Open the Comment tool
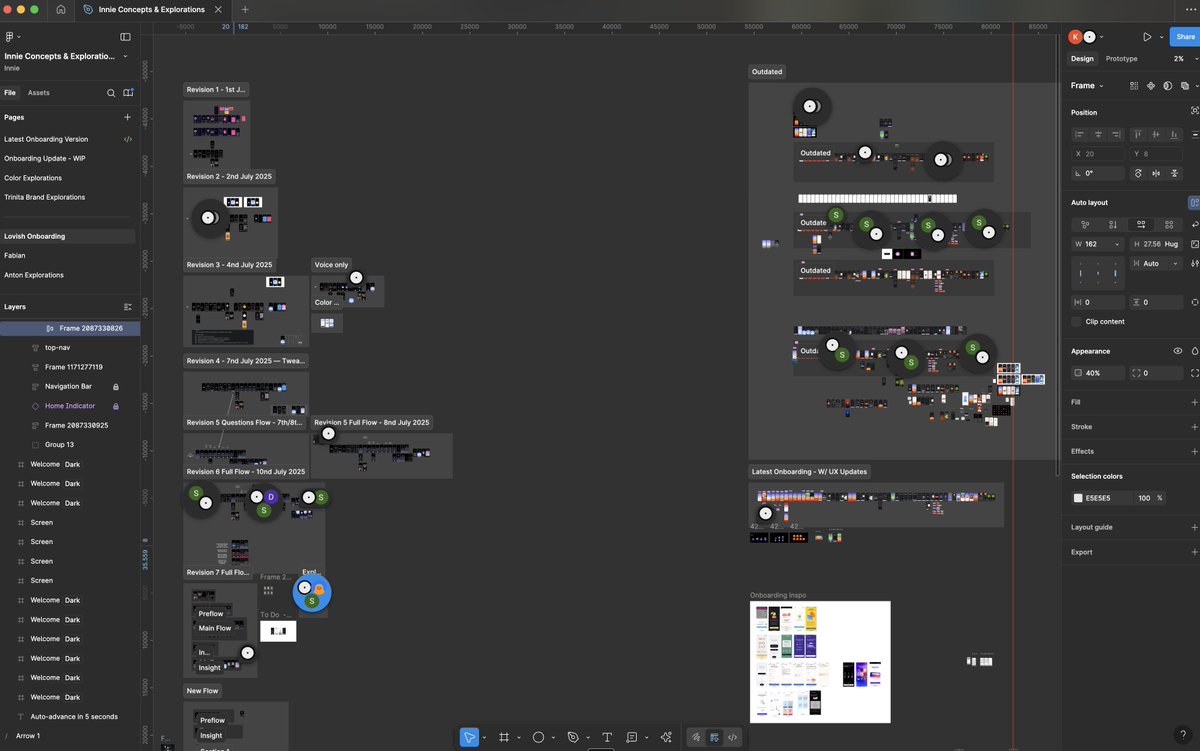 [633, 737]
